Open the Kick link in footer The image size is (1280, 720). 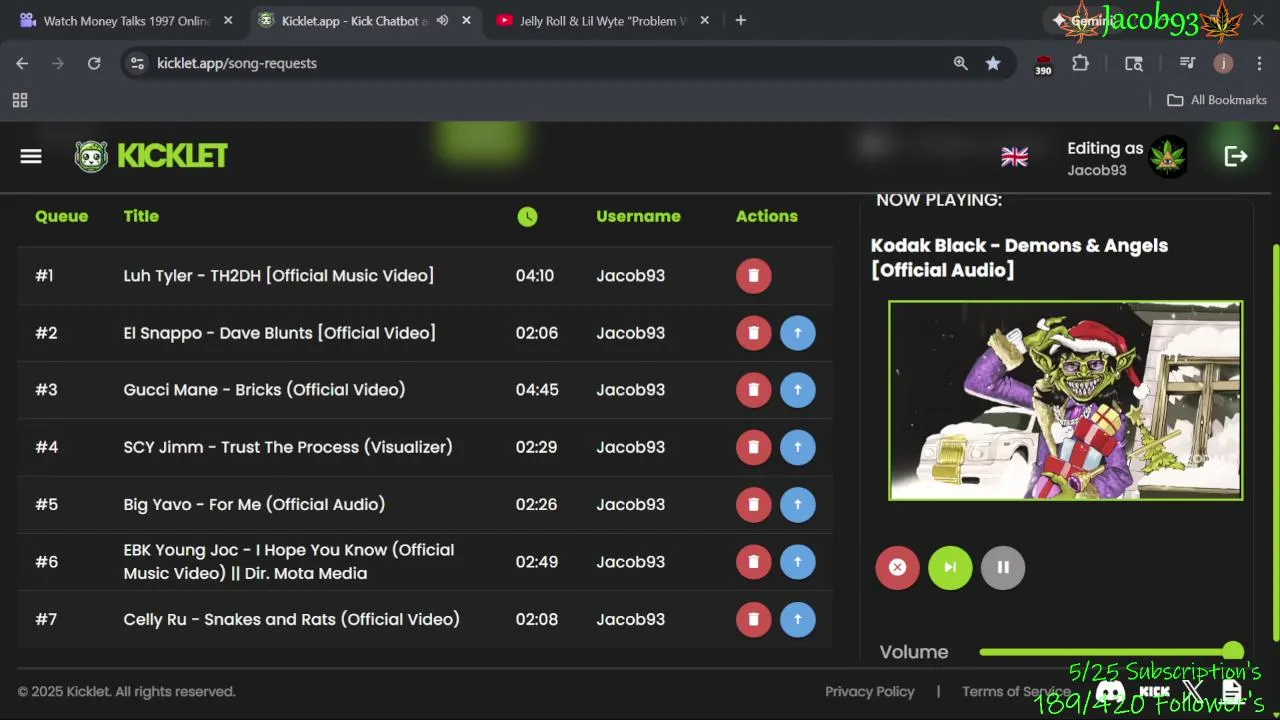(x=1154, y=691)
